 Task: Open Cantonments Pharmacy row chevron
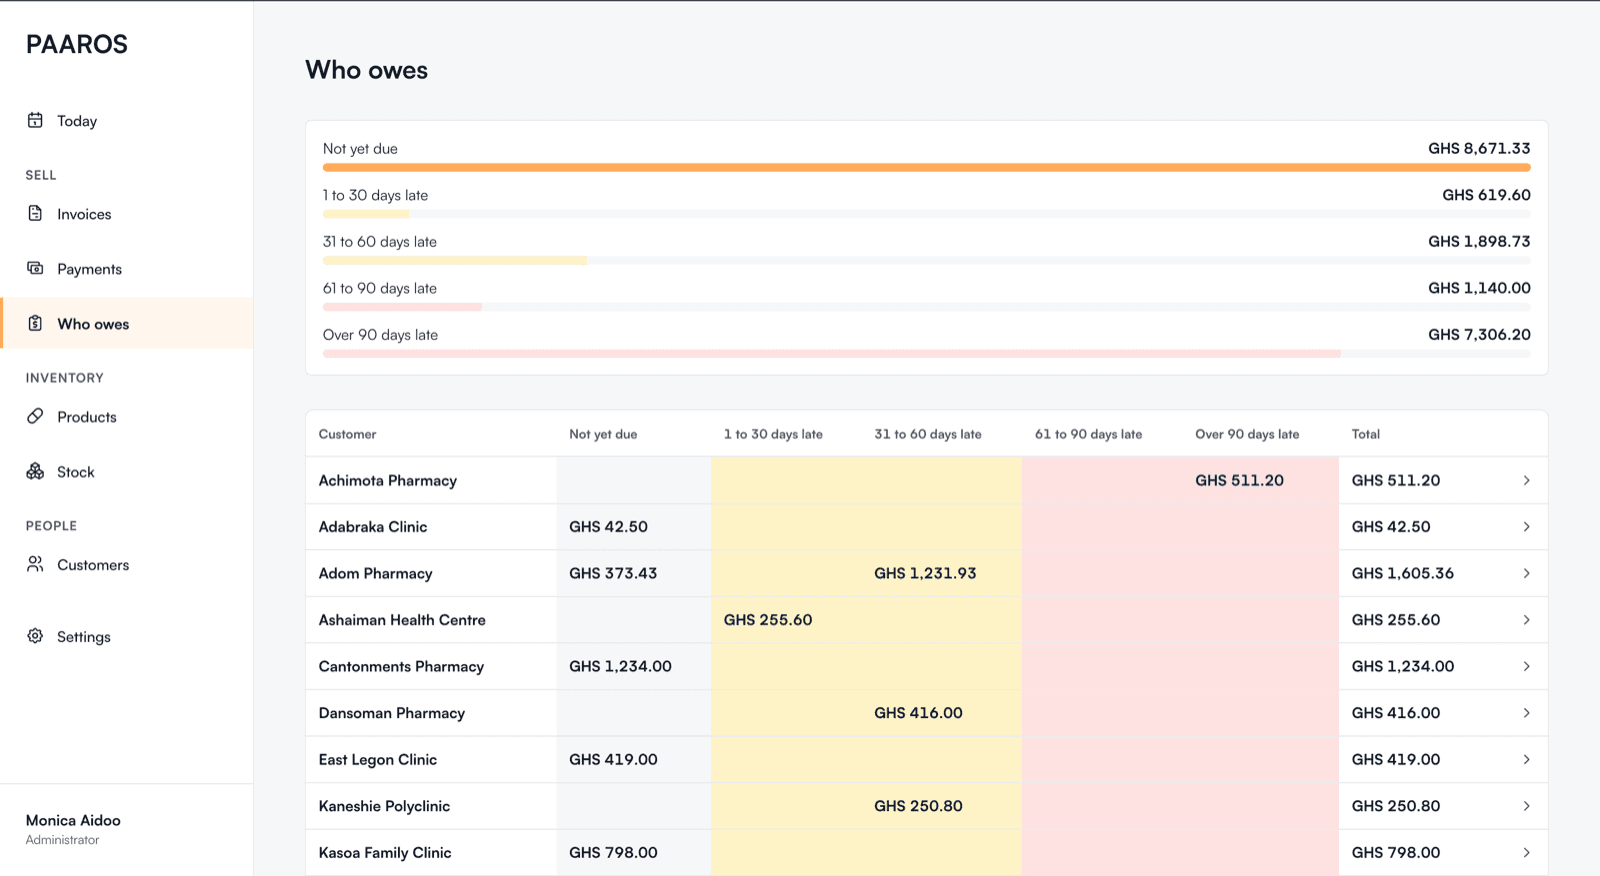coord(1526,666)
